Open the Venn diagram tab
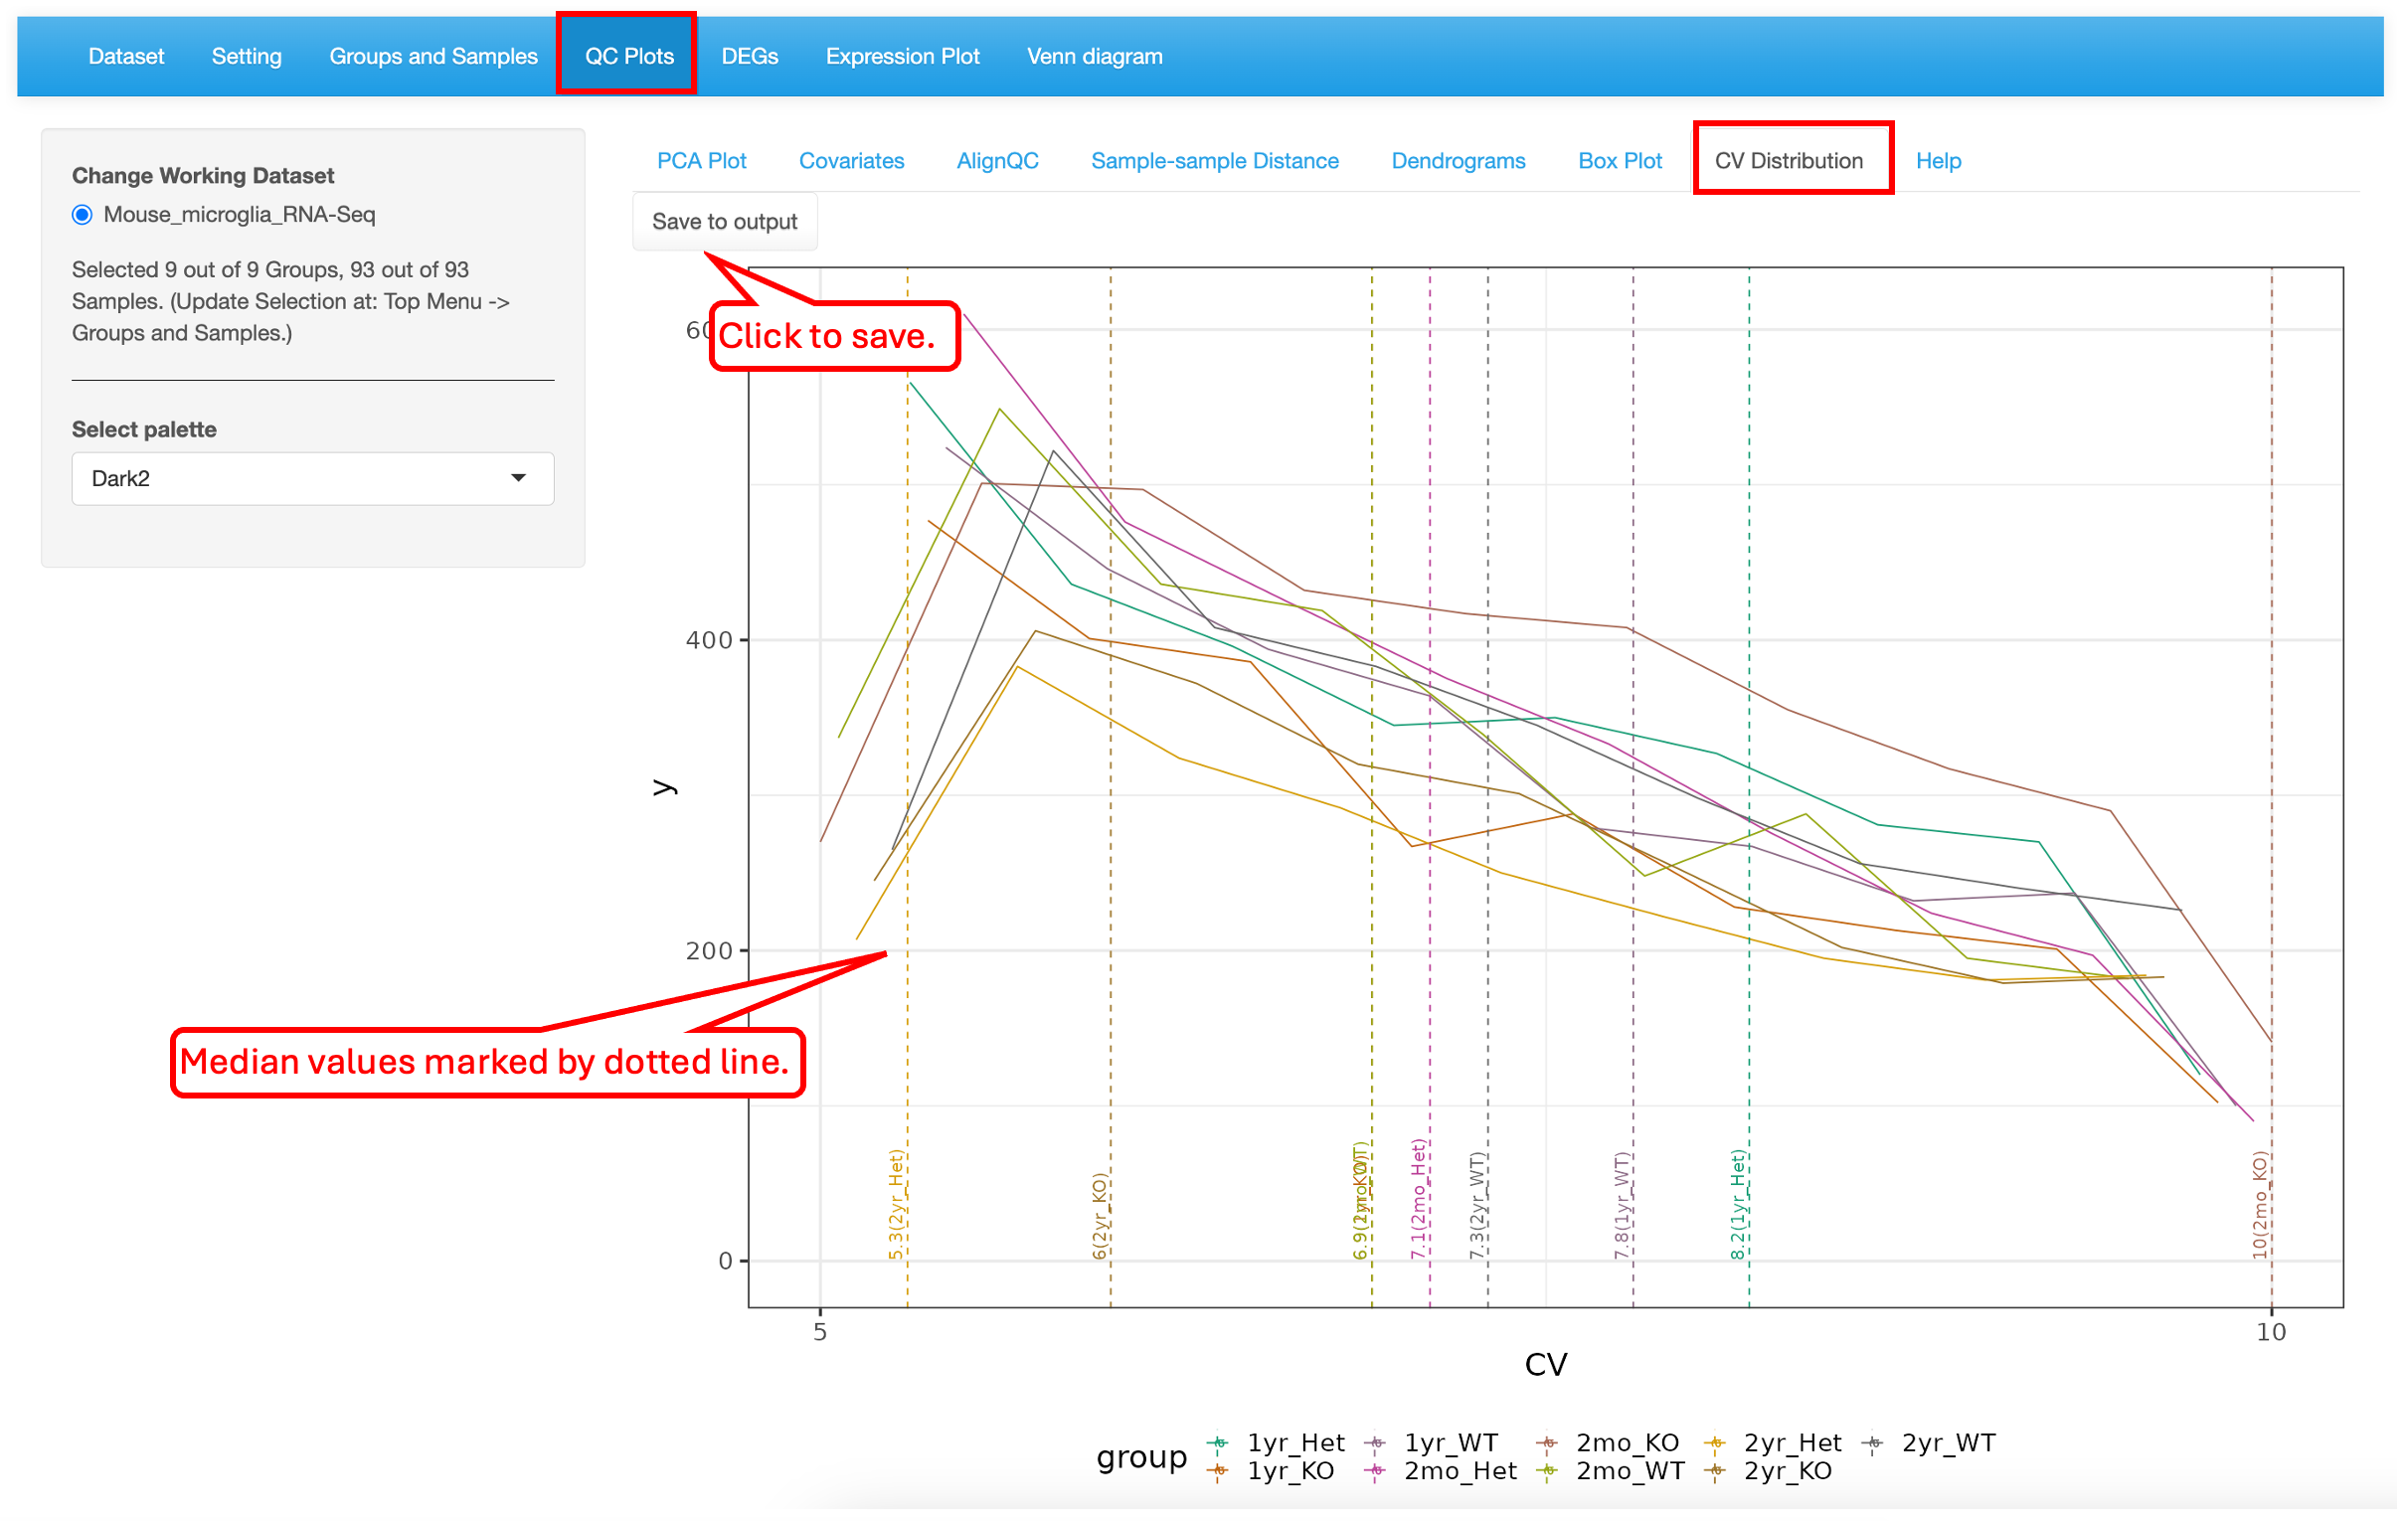The height and width of the screenshot is (1521, 2408). (x=1094, y=56)
